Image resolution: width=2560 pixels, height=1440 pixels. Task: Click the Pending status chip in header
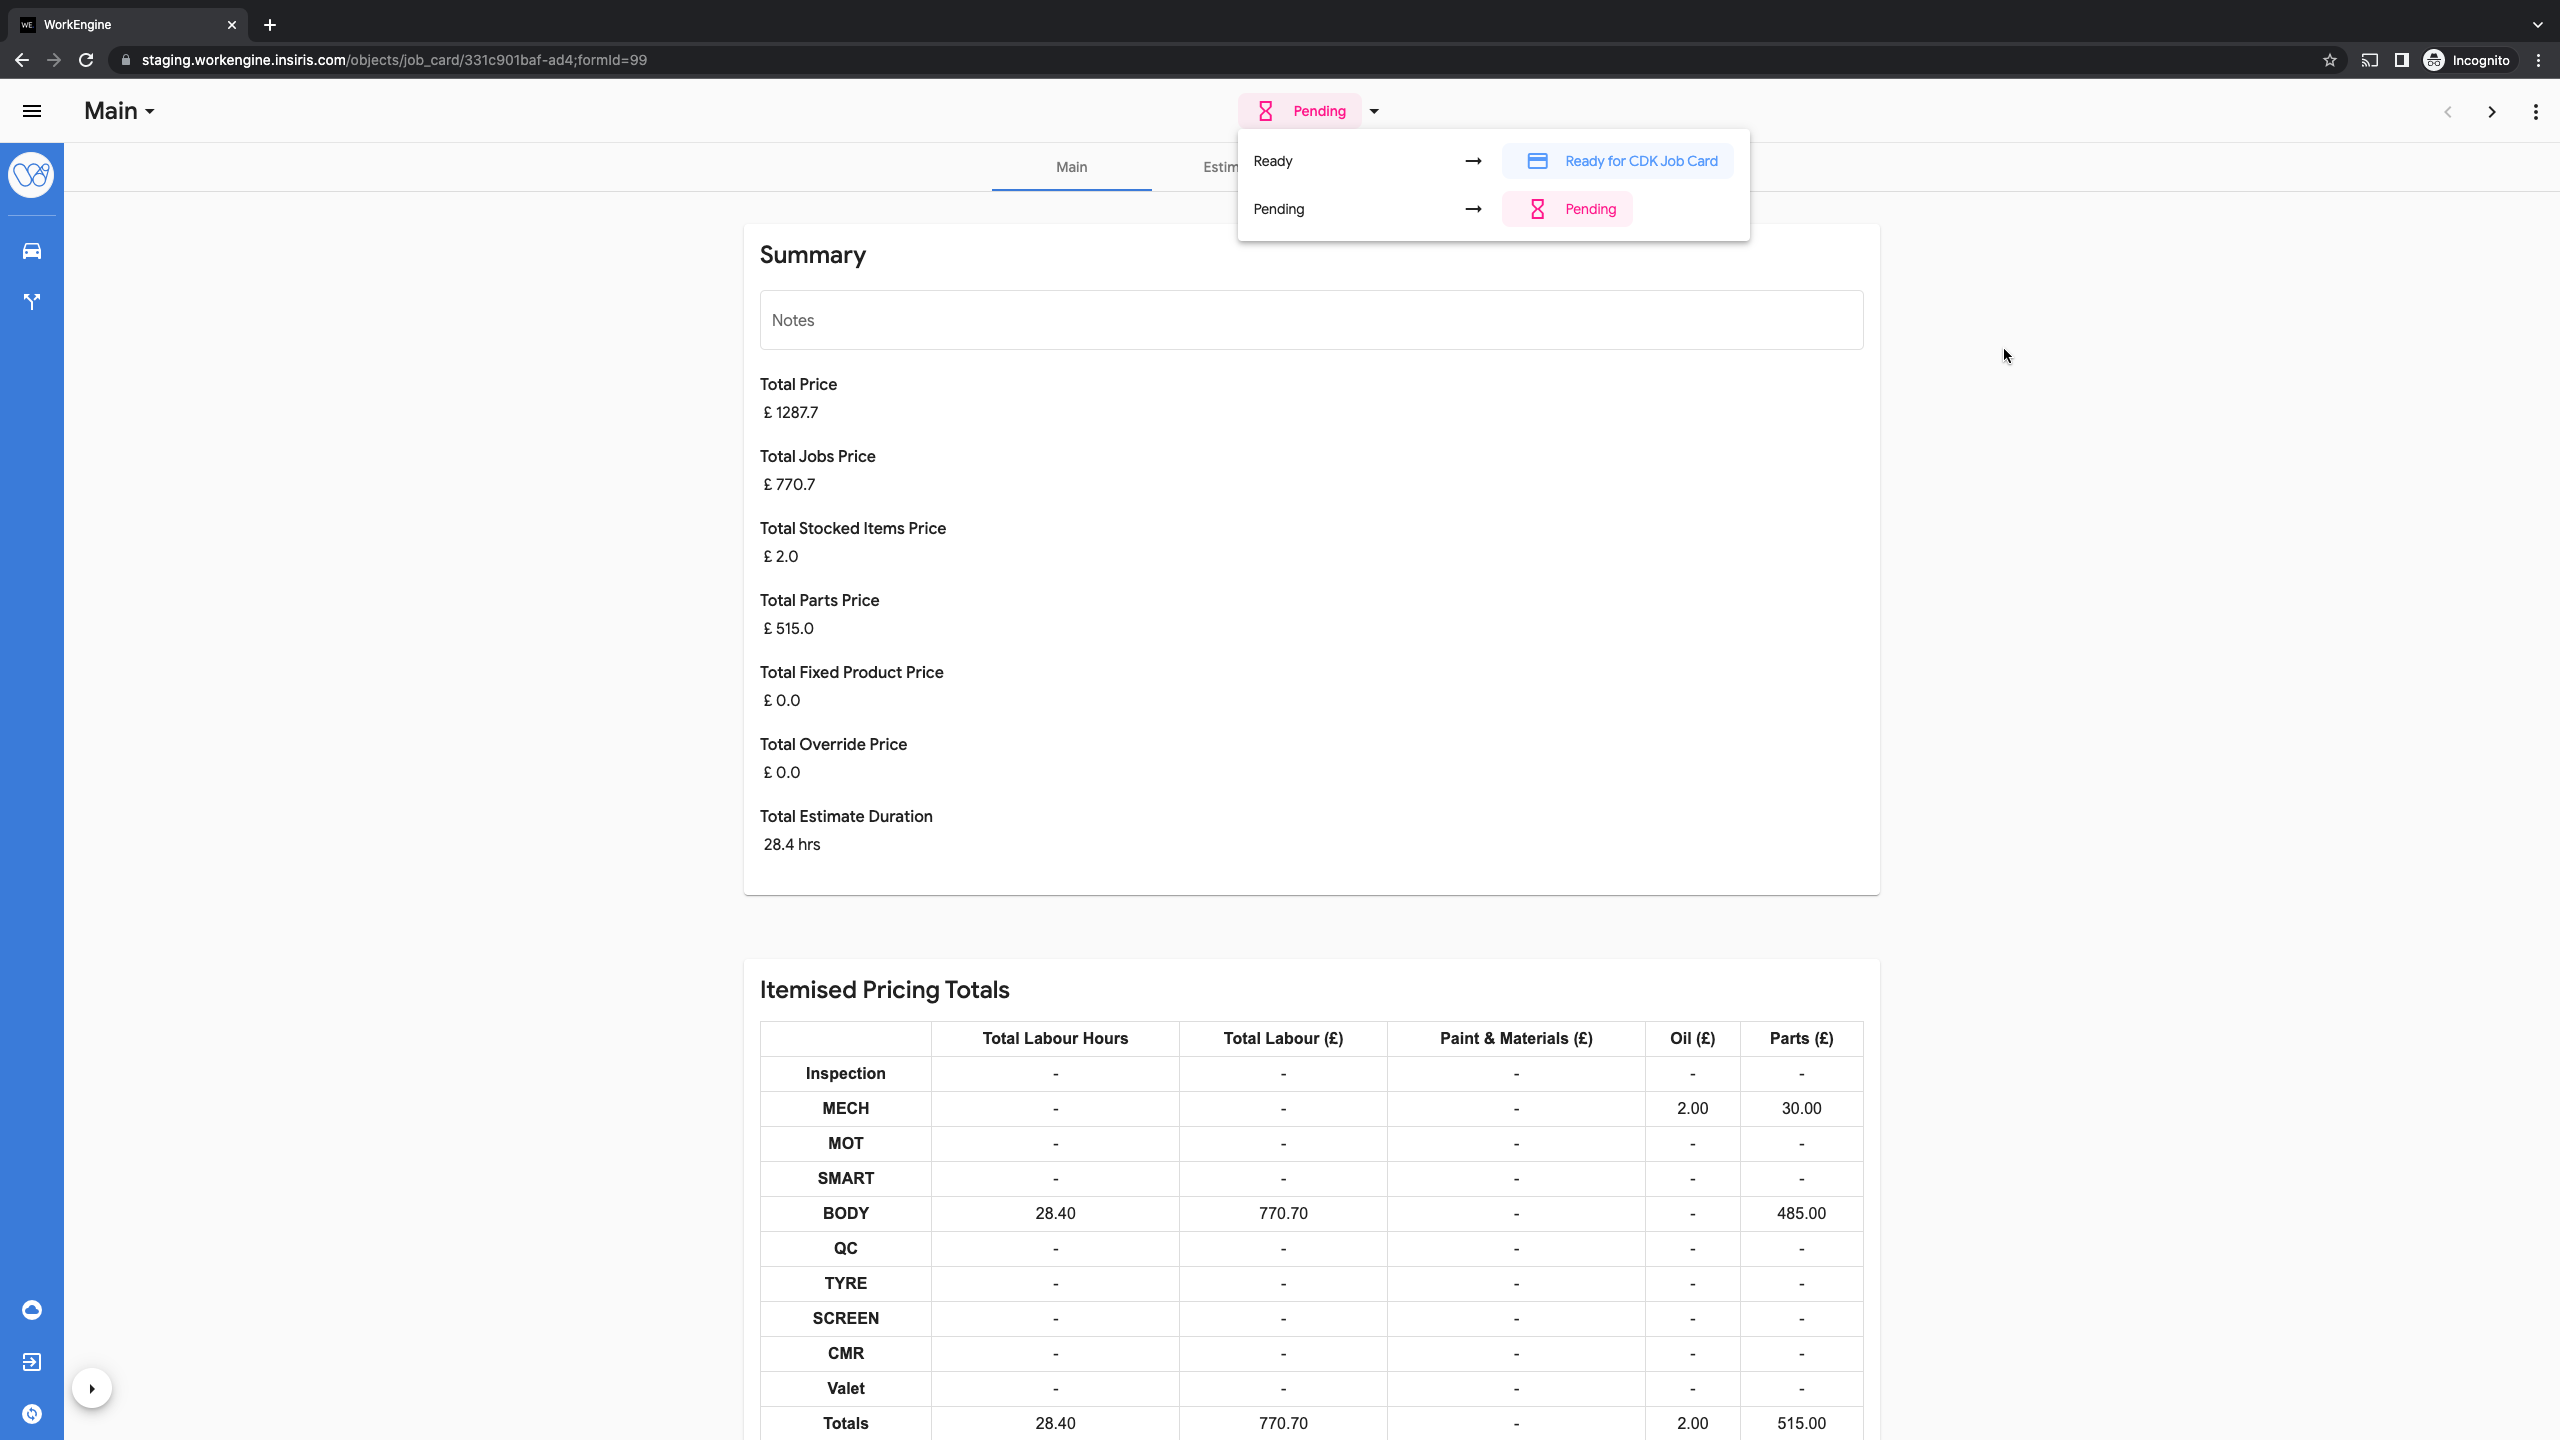tap(1300, 111)
